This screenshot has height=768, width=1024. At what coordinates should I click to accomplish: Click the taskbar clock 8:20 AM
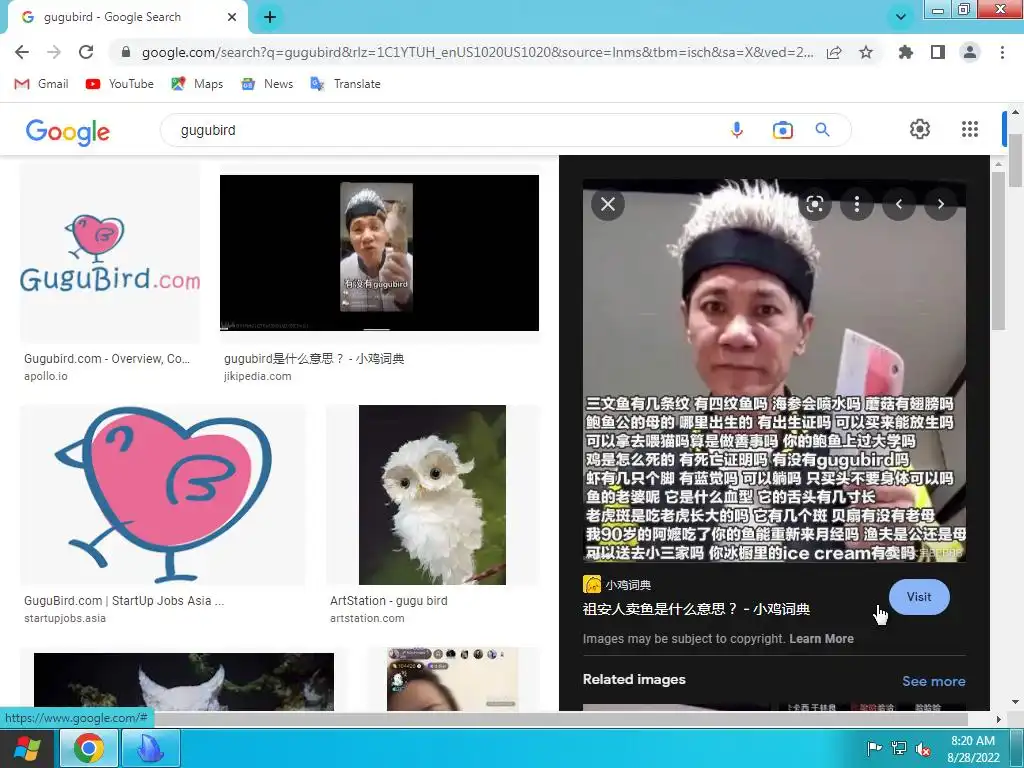click(973, 749)
